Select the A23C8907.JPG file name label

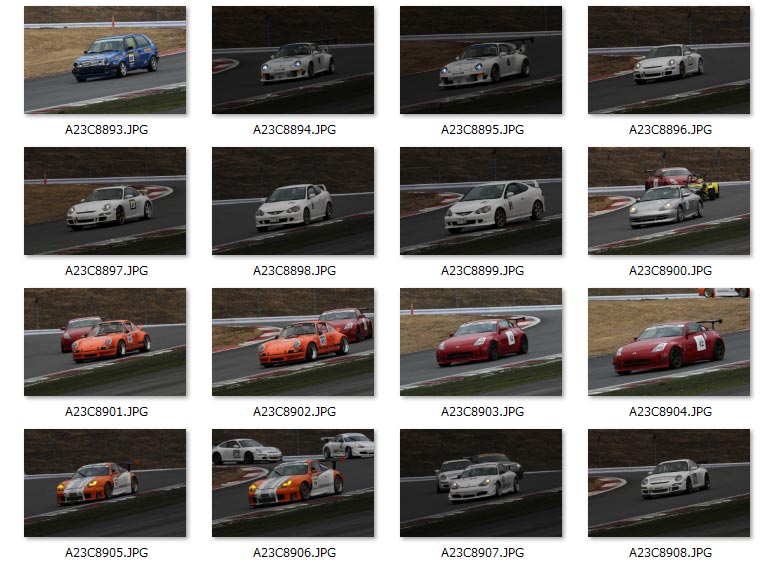click(483, 553)
